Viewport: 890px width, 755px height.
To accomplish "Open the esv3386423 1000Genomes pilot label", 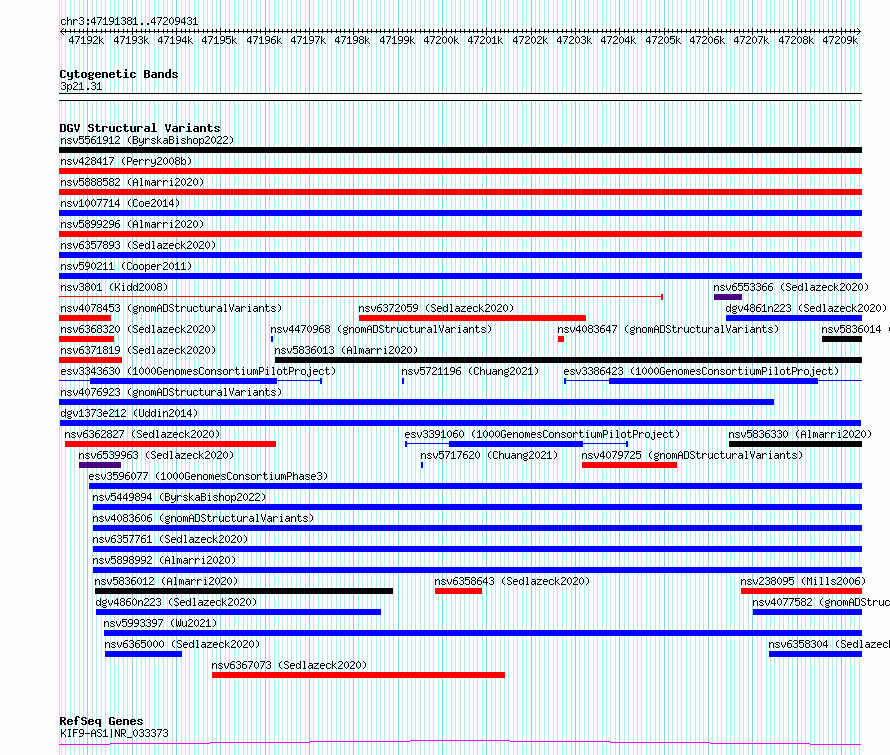I will pos(701,371).
